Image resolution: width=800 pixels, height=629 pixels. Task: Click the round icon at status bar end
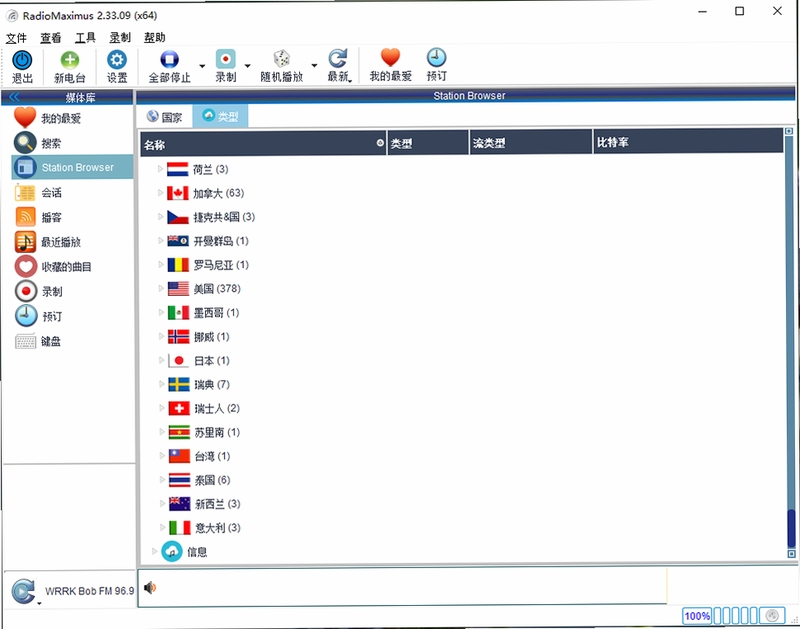772,616
